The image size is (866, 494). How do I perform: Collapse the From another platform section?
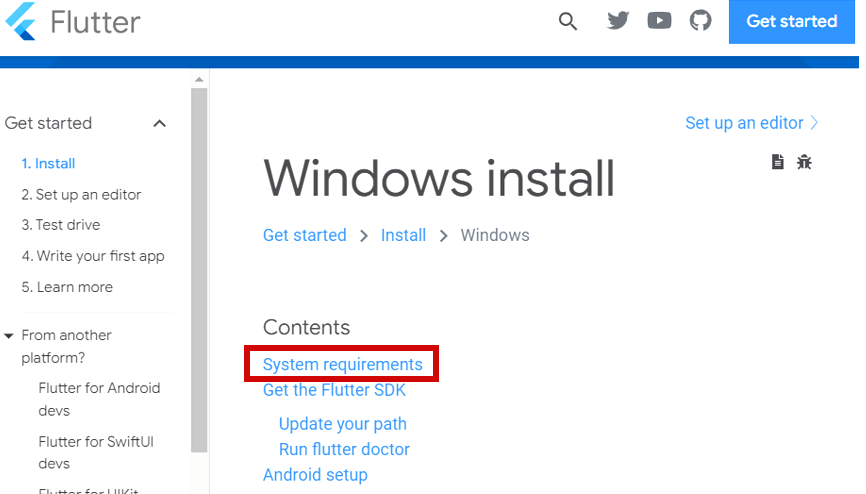point(9,335)
